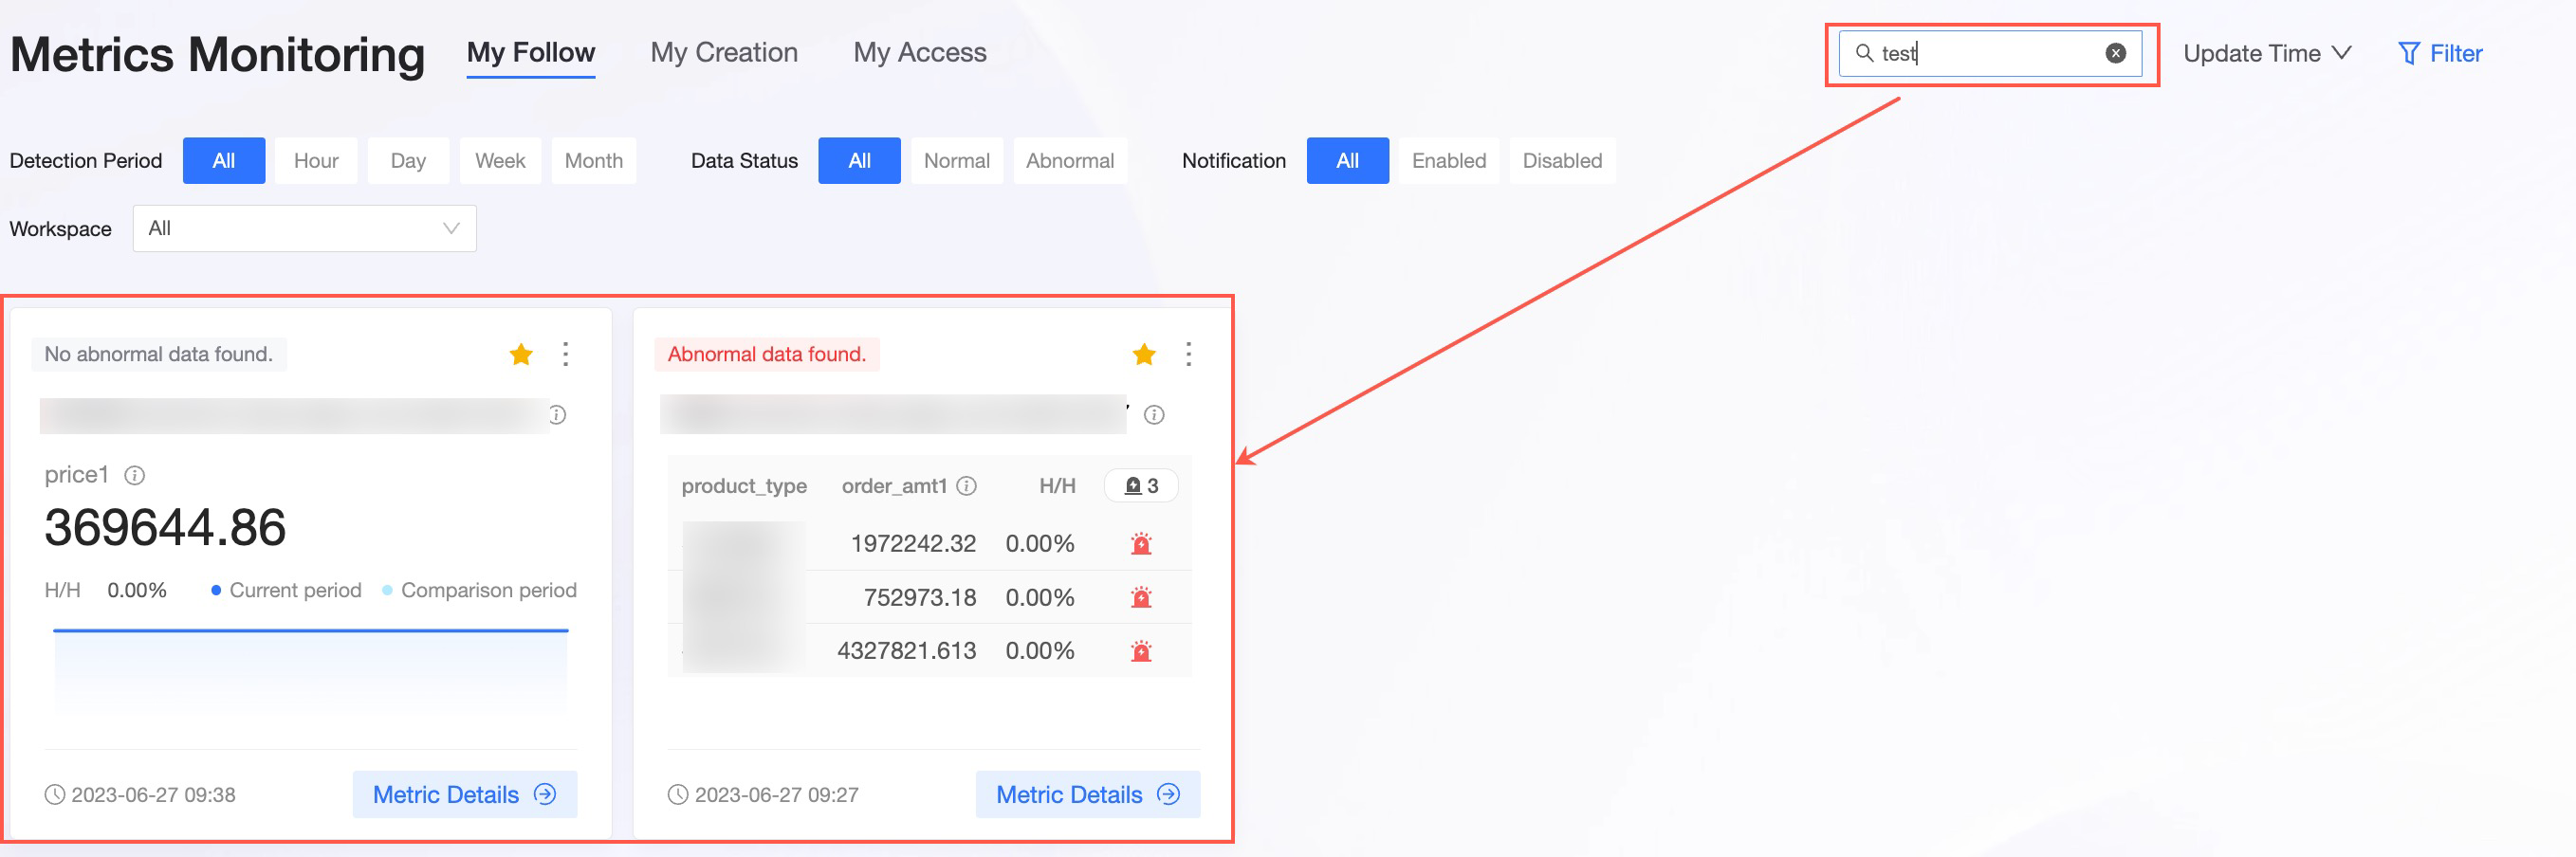Filter Notification by Enabled
This screenshot has width=2576, height=857.
click(x=1449, y=161)
